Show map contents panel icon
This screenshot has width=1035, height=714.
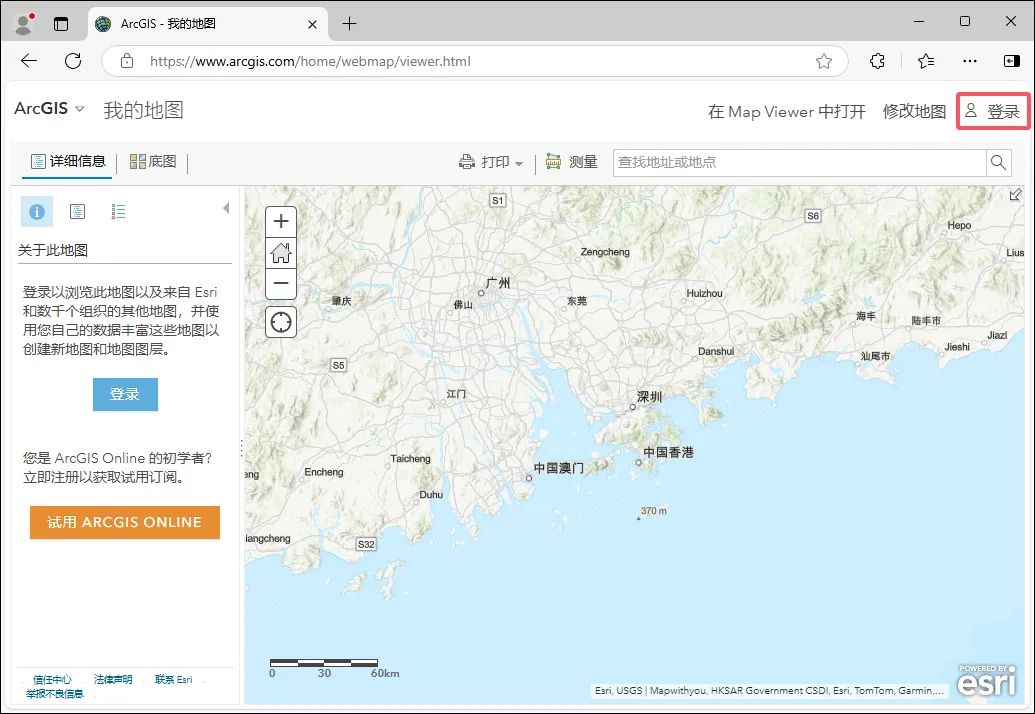(x=77, y=211)
